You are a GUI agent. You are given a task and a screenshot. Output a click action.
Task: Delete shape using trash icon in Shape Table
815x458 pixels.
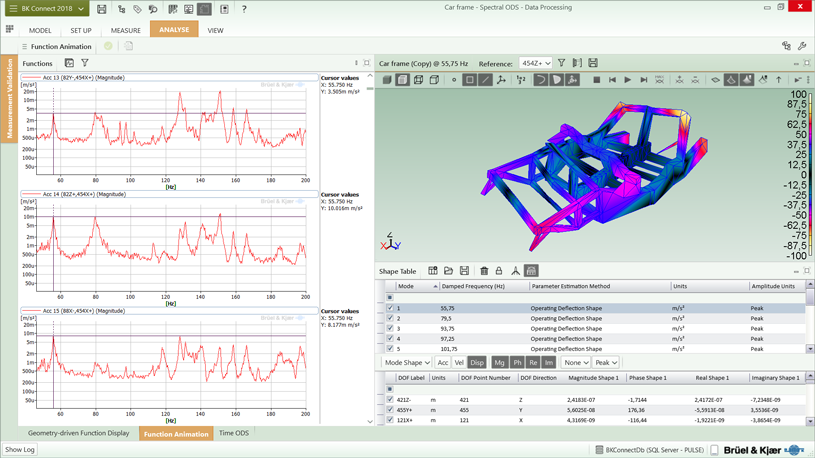(x=484, y=271)
